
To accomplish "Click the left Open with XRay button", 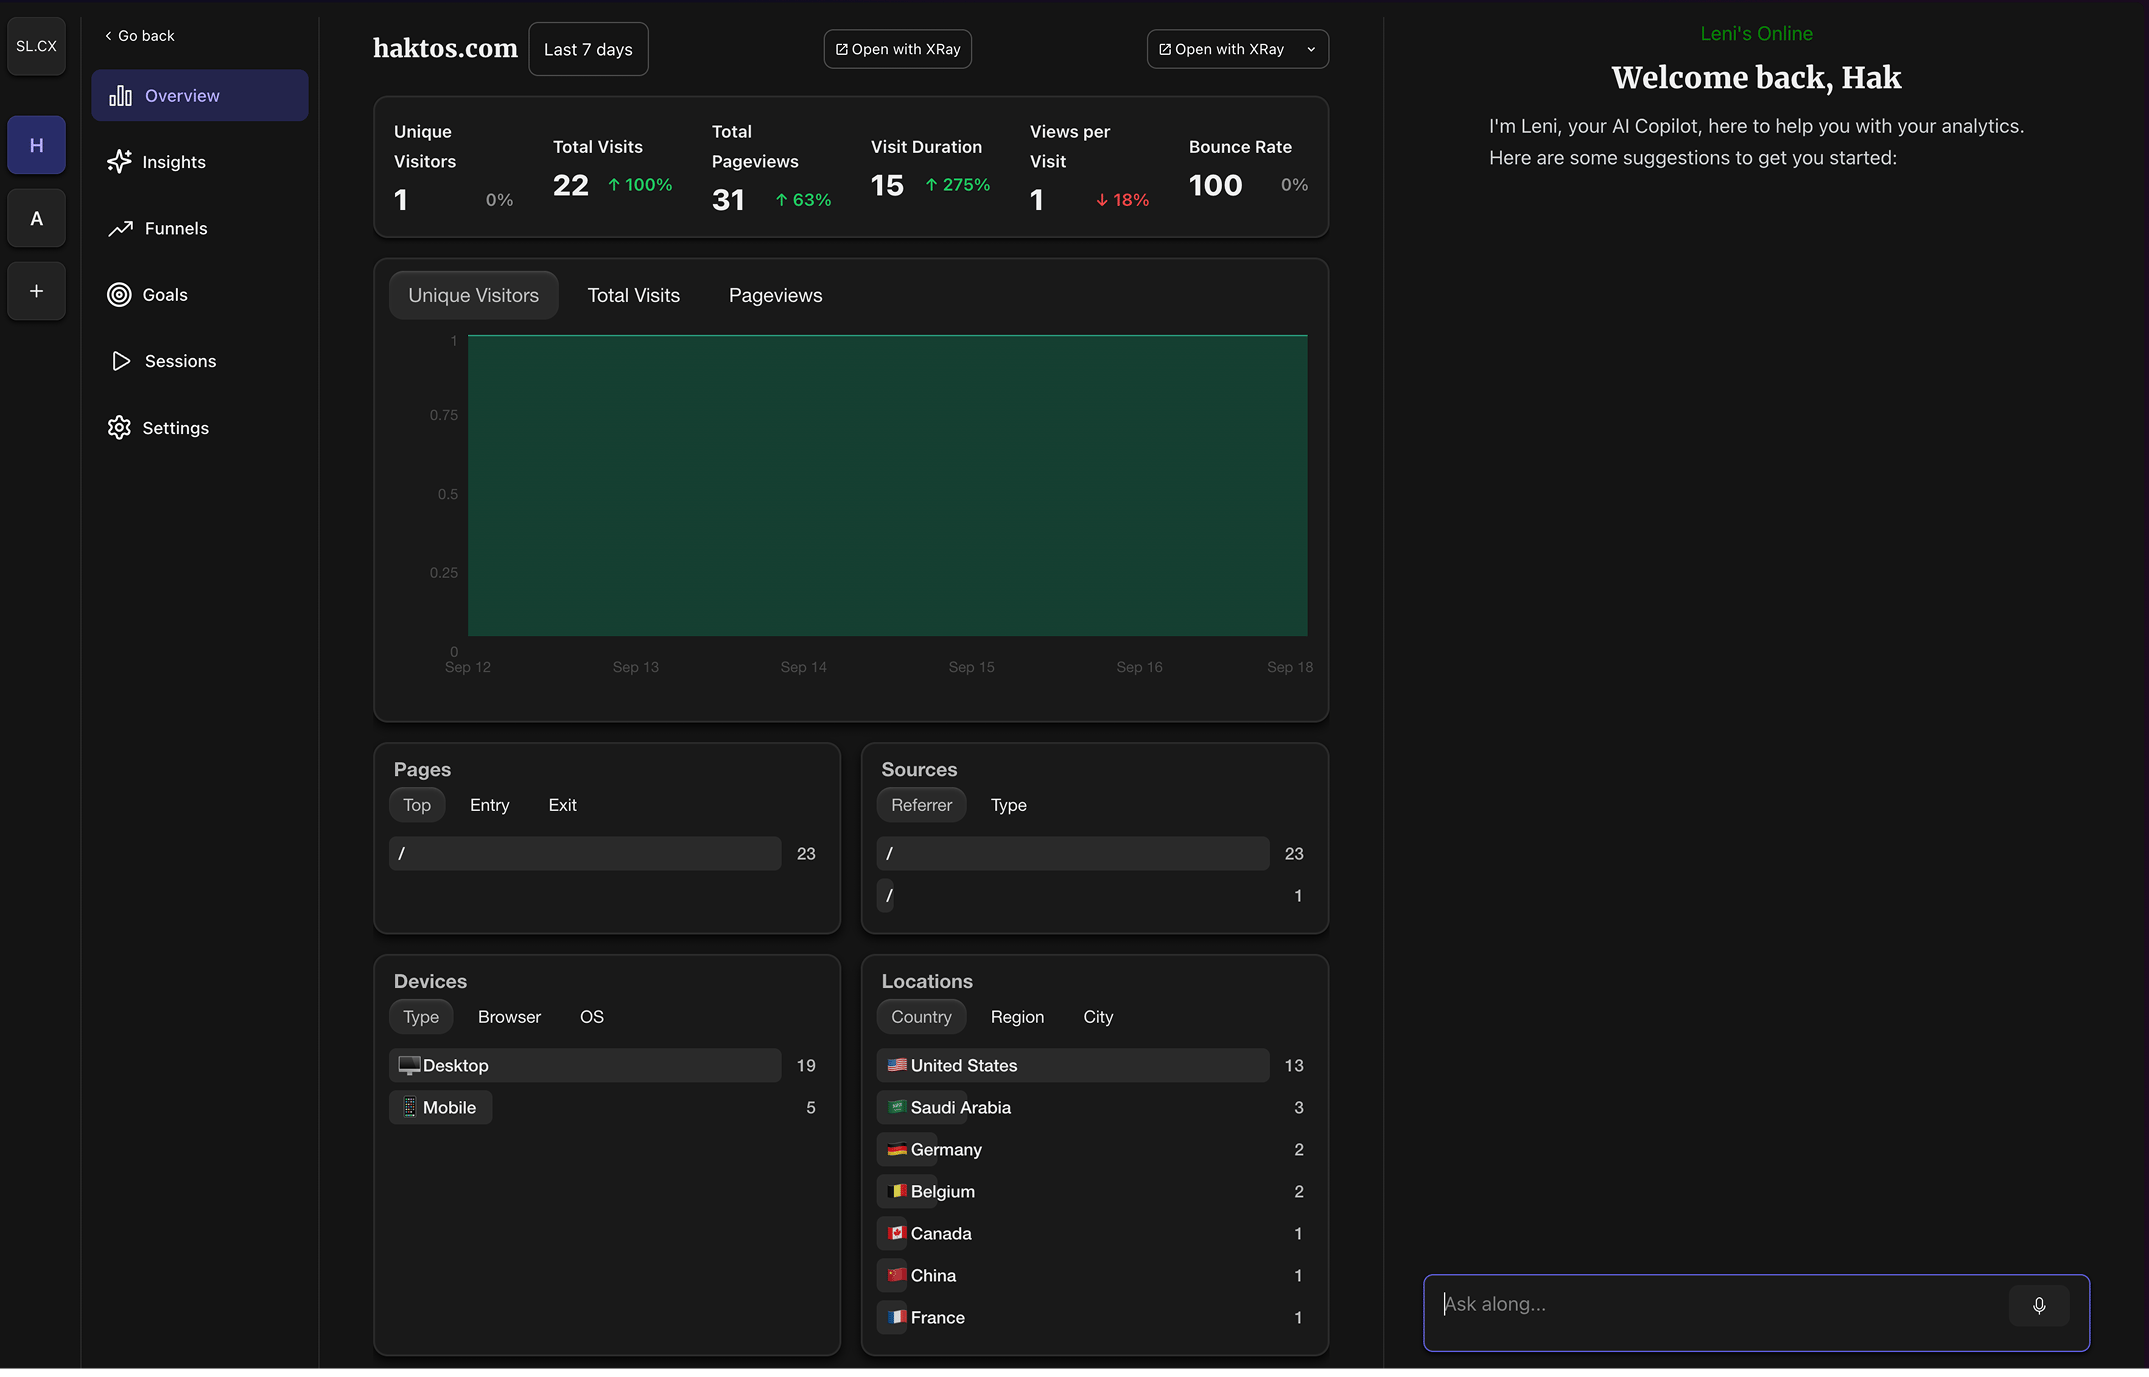I will (897, 49).
